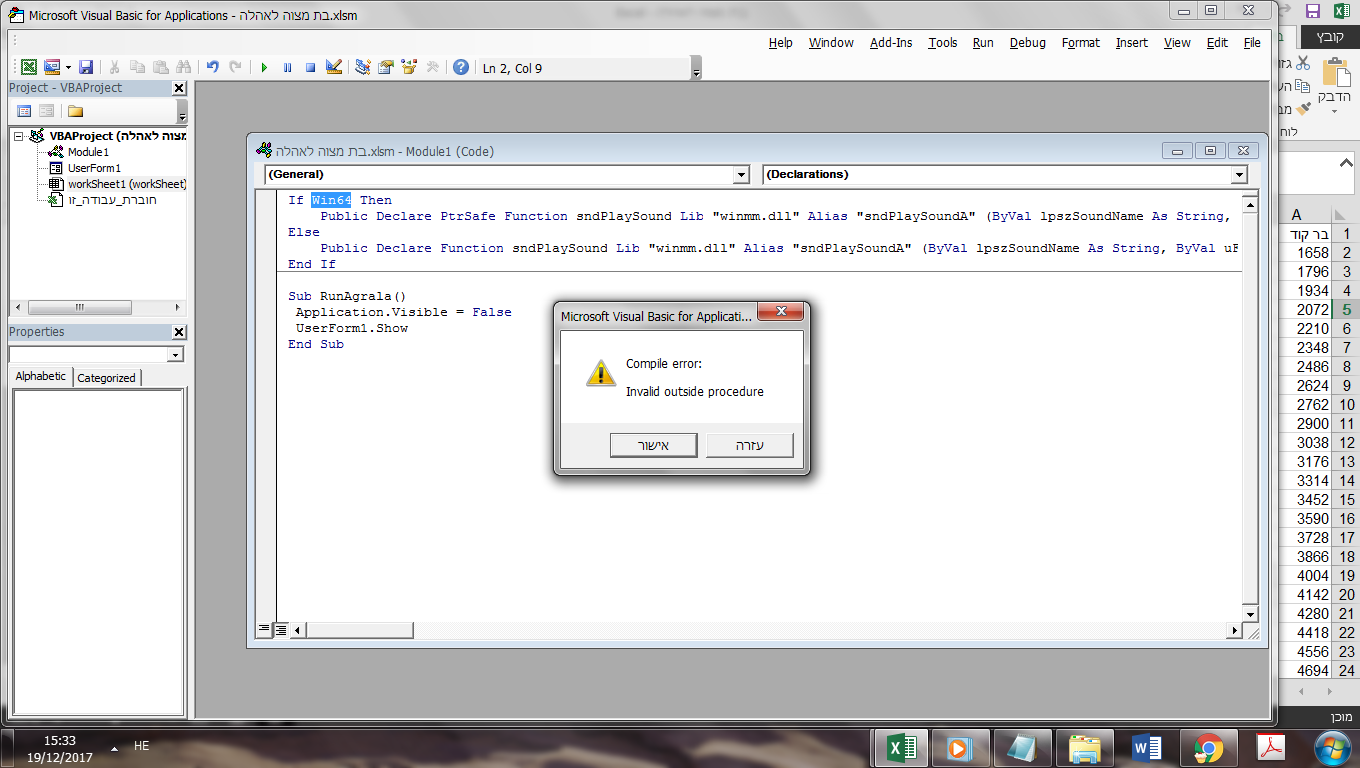Image resolution: width=1360 pixels, height=768 pixels.
Task: Click the Redo arrow icon
Action: pyautogui.click(x=235, y=67)
